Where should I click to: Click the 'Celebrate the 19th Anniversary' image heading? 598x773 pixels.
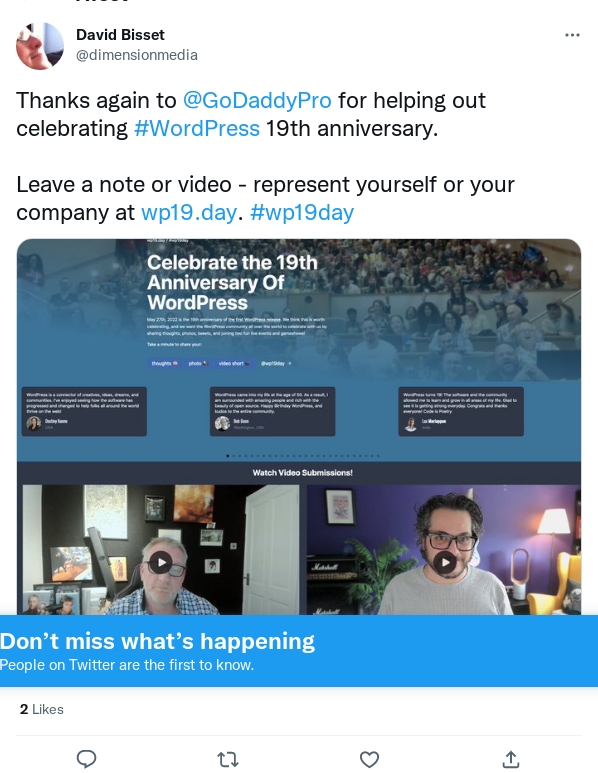(232, 282)
